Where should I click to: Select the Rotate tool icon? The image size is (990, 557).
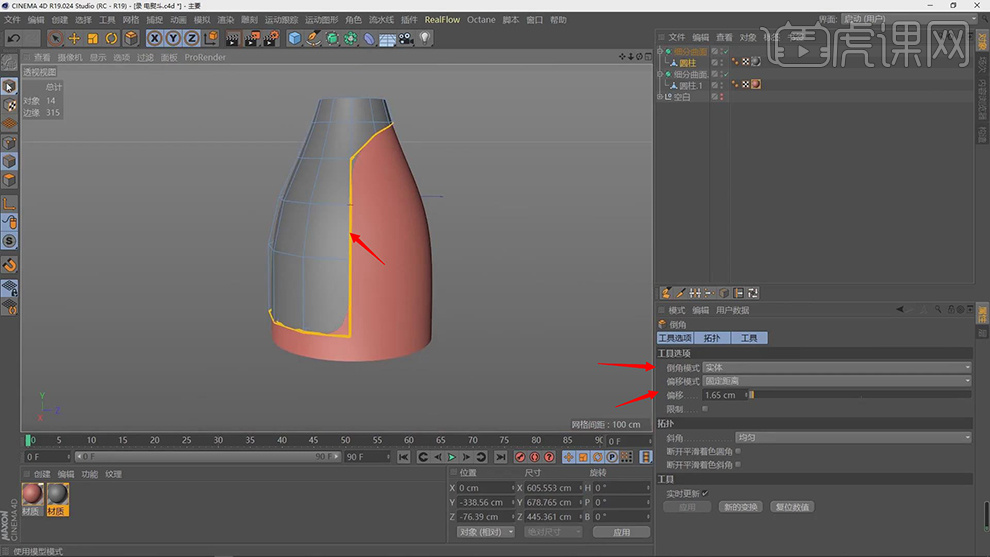click(x=111, y=38)
